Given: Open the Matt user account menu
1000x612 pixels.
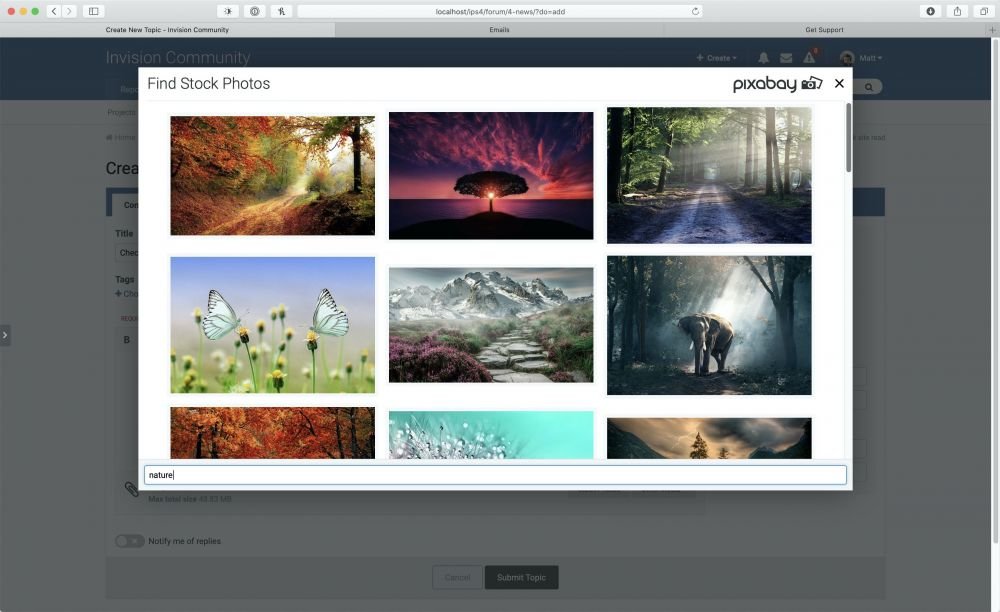Looking at the screenshot, I should tap(861, 59).
